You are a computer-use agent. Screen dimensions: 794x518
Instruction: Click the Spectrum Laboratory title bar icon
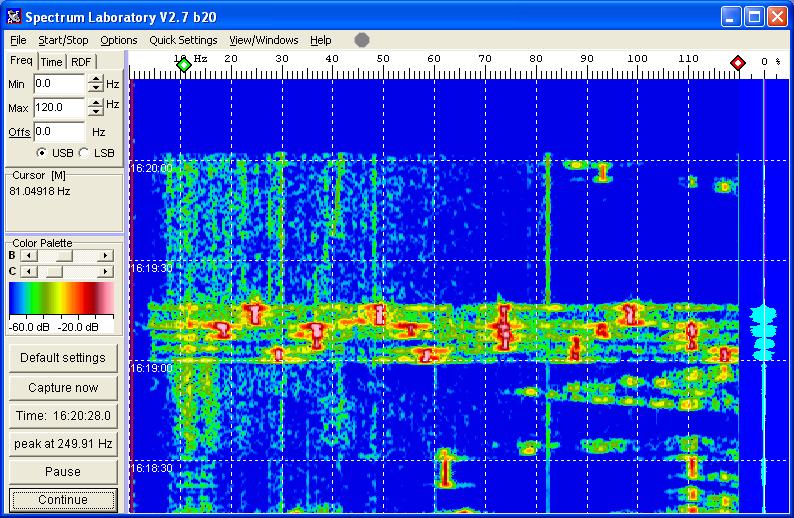(x=14, y=17)
